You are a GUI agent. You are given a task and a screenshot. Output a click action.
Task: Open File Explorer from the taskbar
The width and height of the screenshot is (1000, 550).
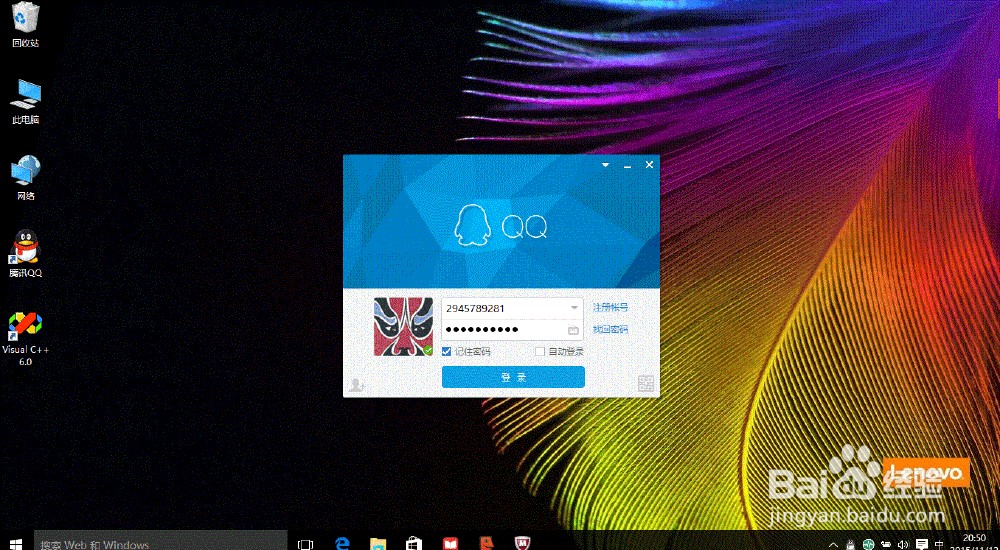pos(378,544)
